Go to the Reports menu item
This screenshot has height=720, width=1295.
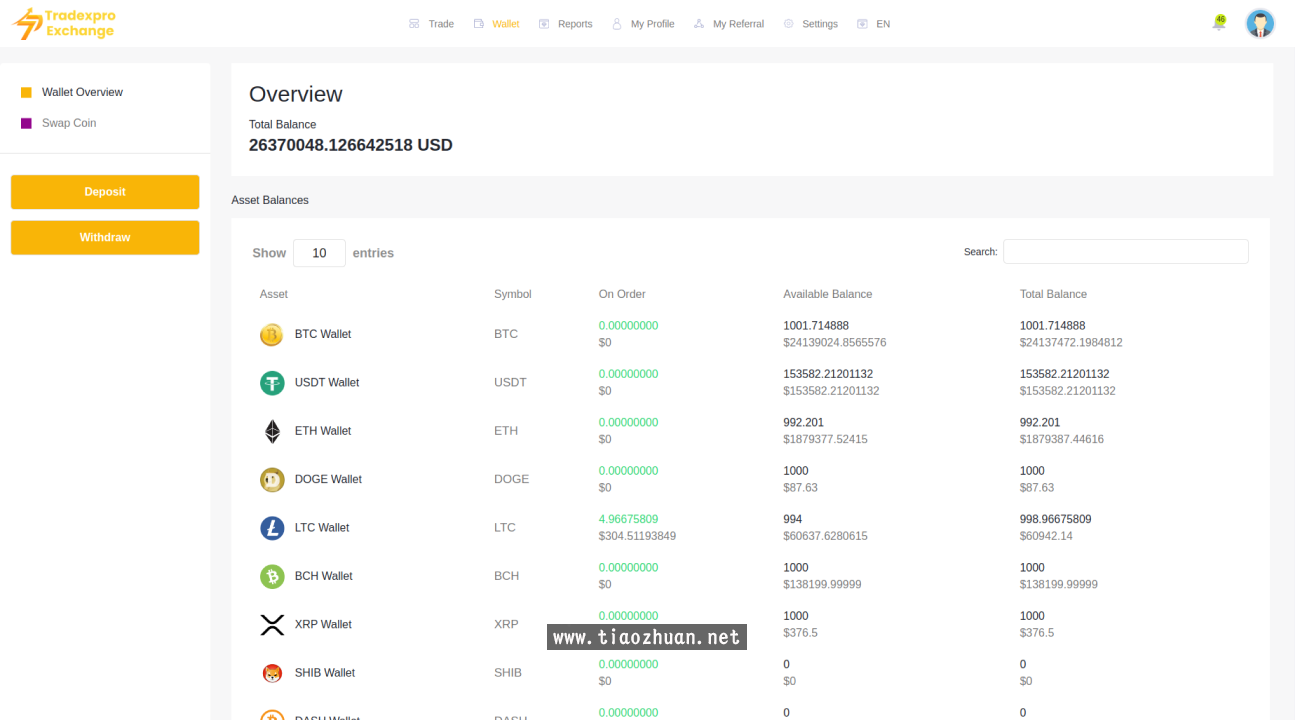[x=566, y=24]
